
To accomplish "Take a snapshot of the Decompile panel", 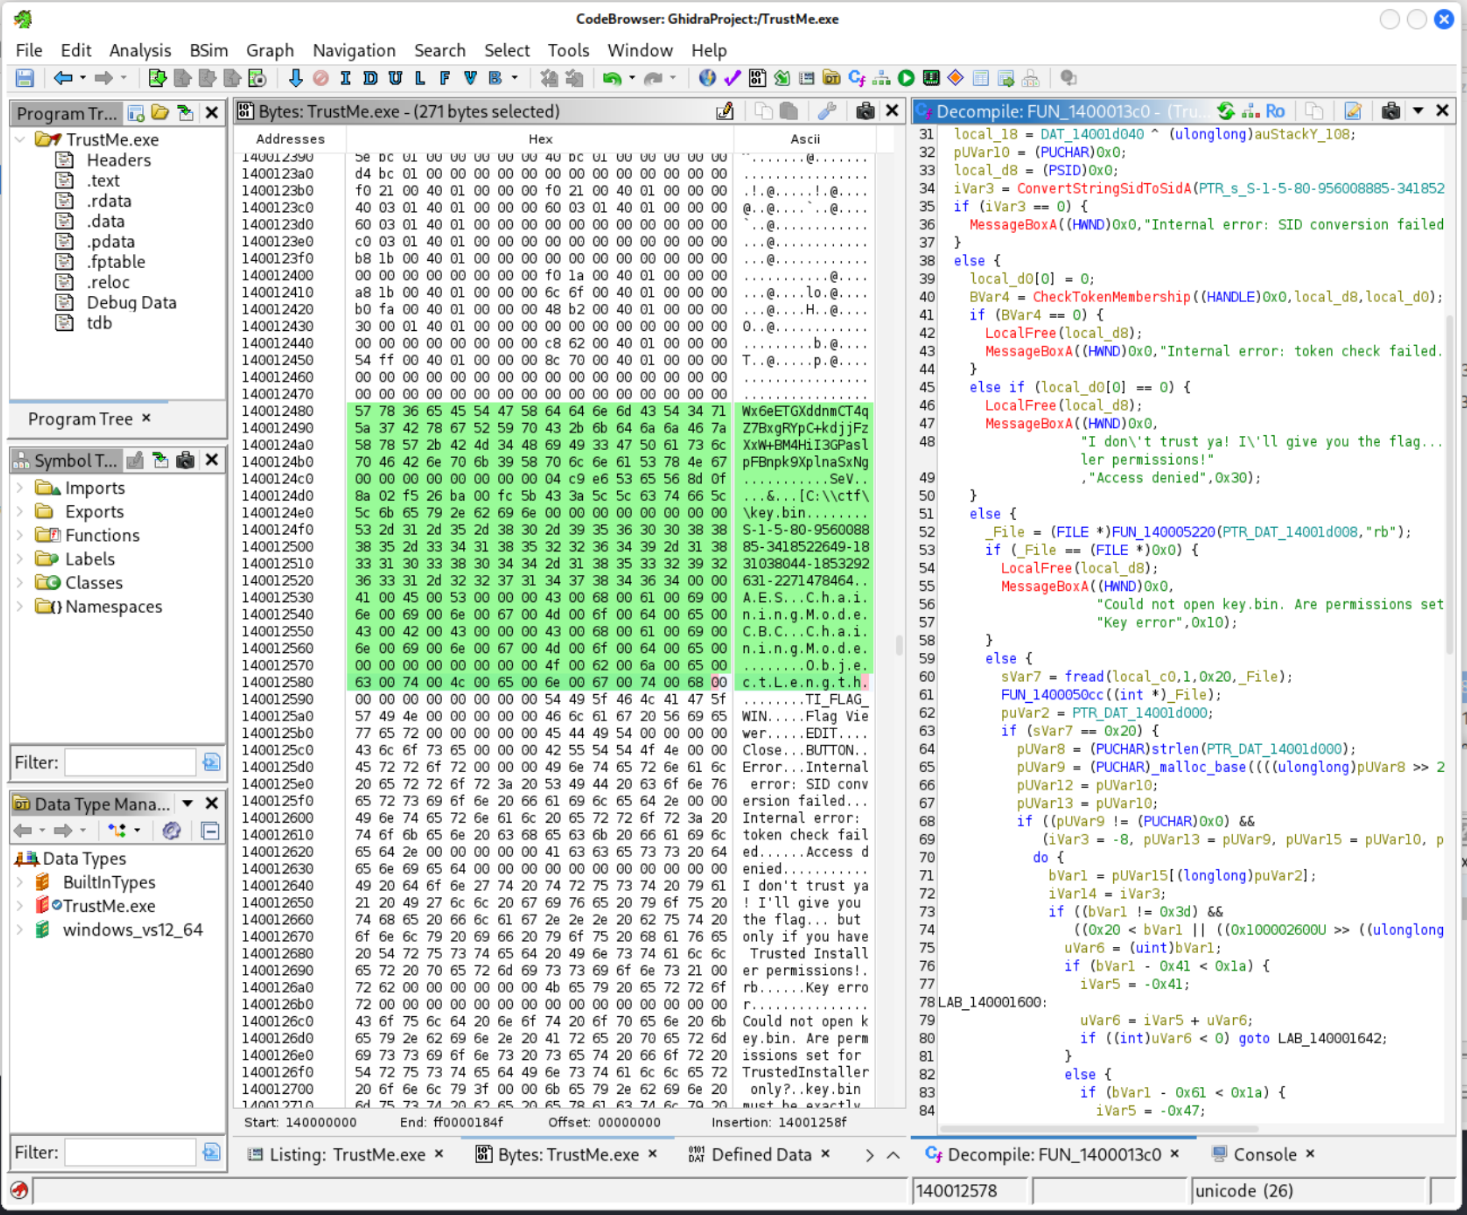I will click(1390, 111).
